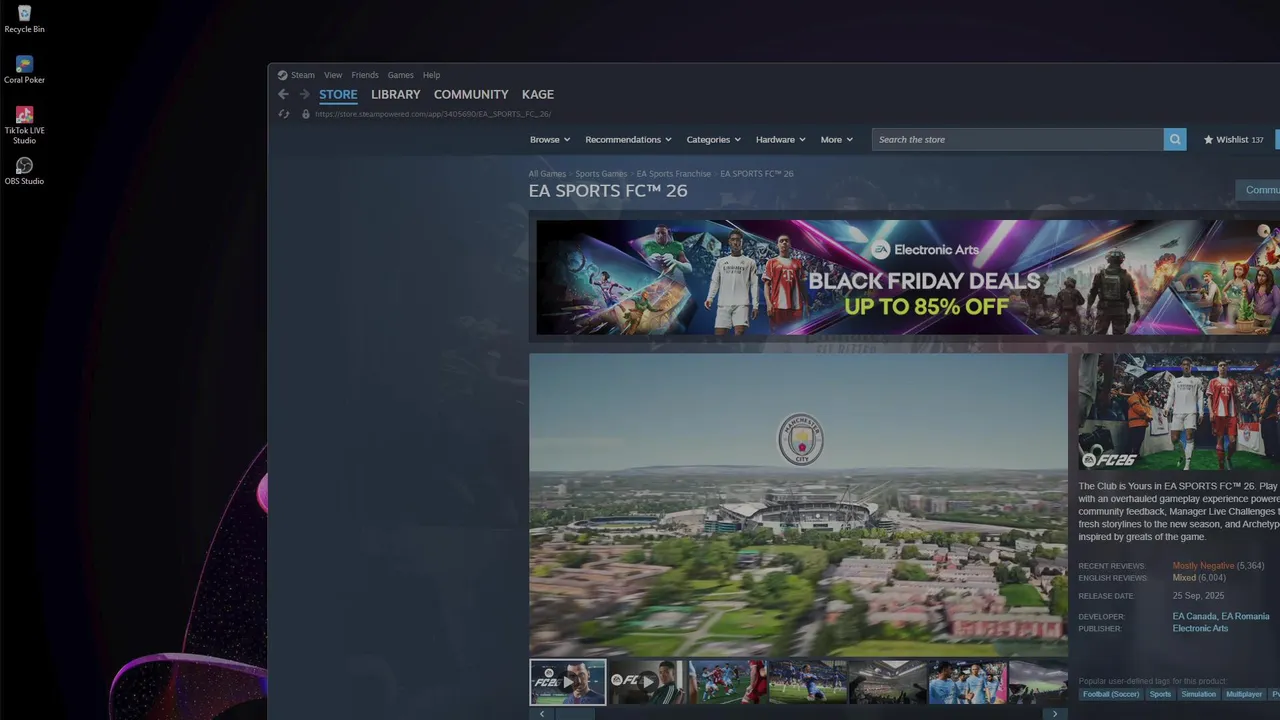The height and width of the screenshot is (720, 1280).
Task: Open Recycle Bin desktop icon
Action: 24,19
